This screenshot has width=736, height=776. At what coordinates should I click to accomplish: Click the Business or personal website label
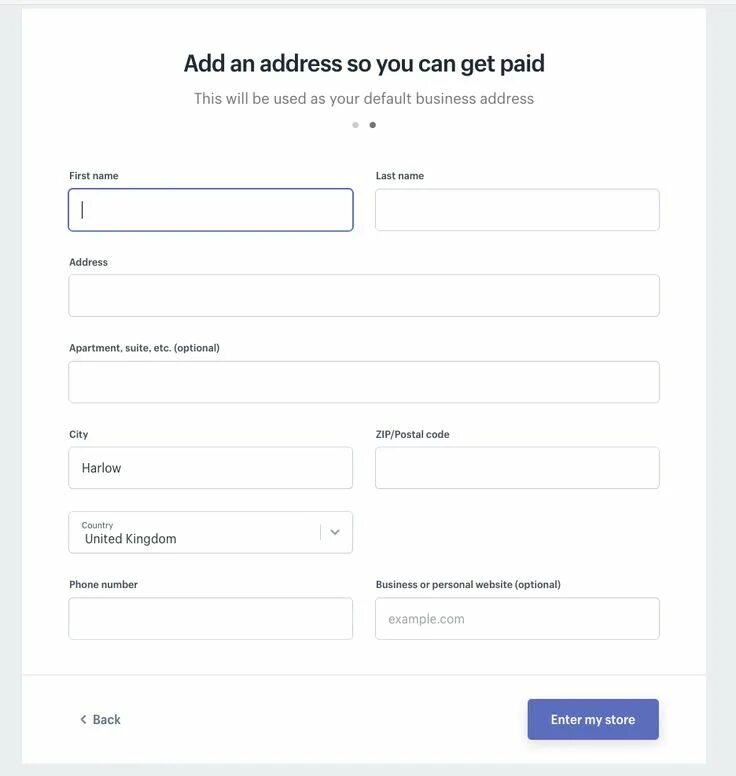click(x=468, y=584)
